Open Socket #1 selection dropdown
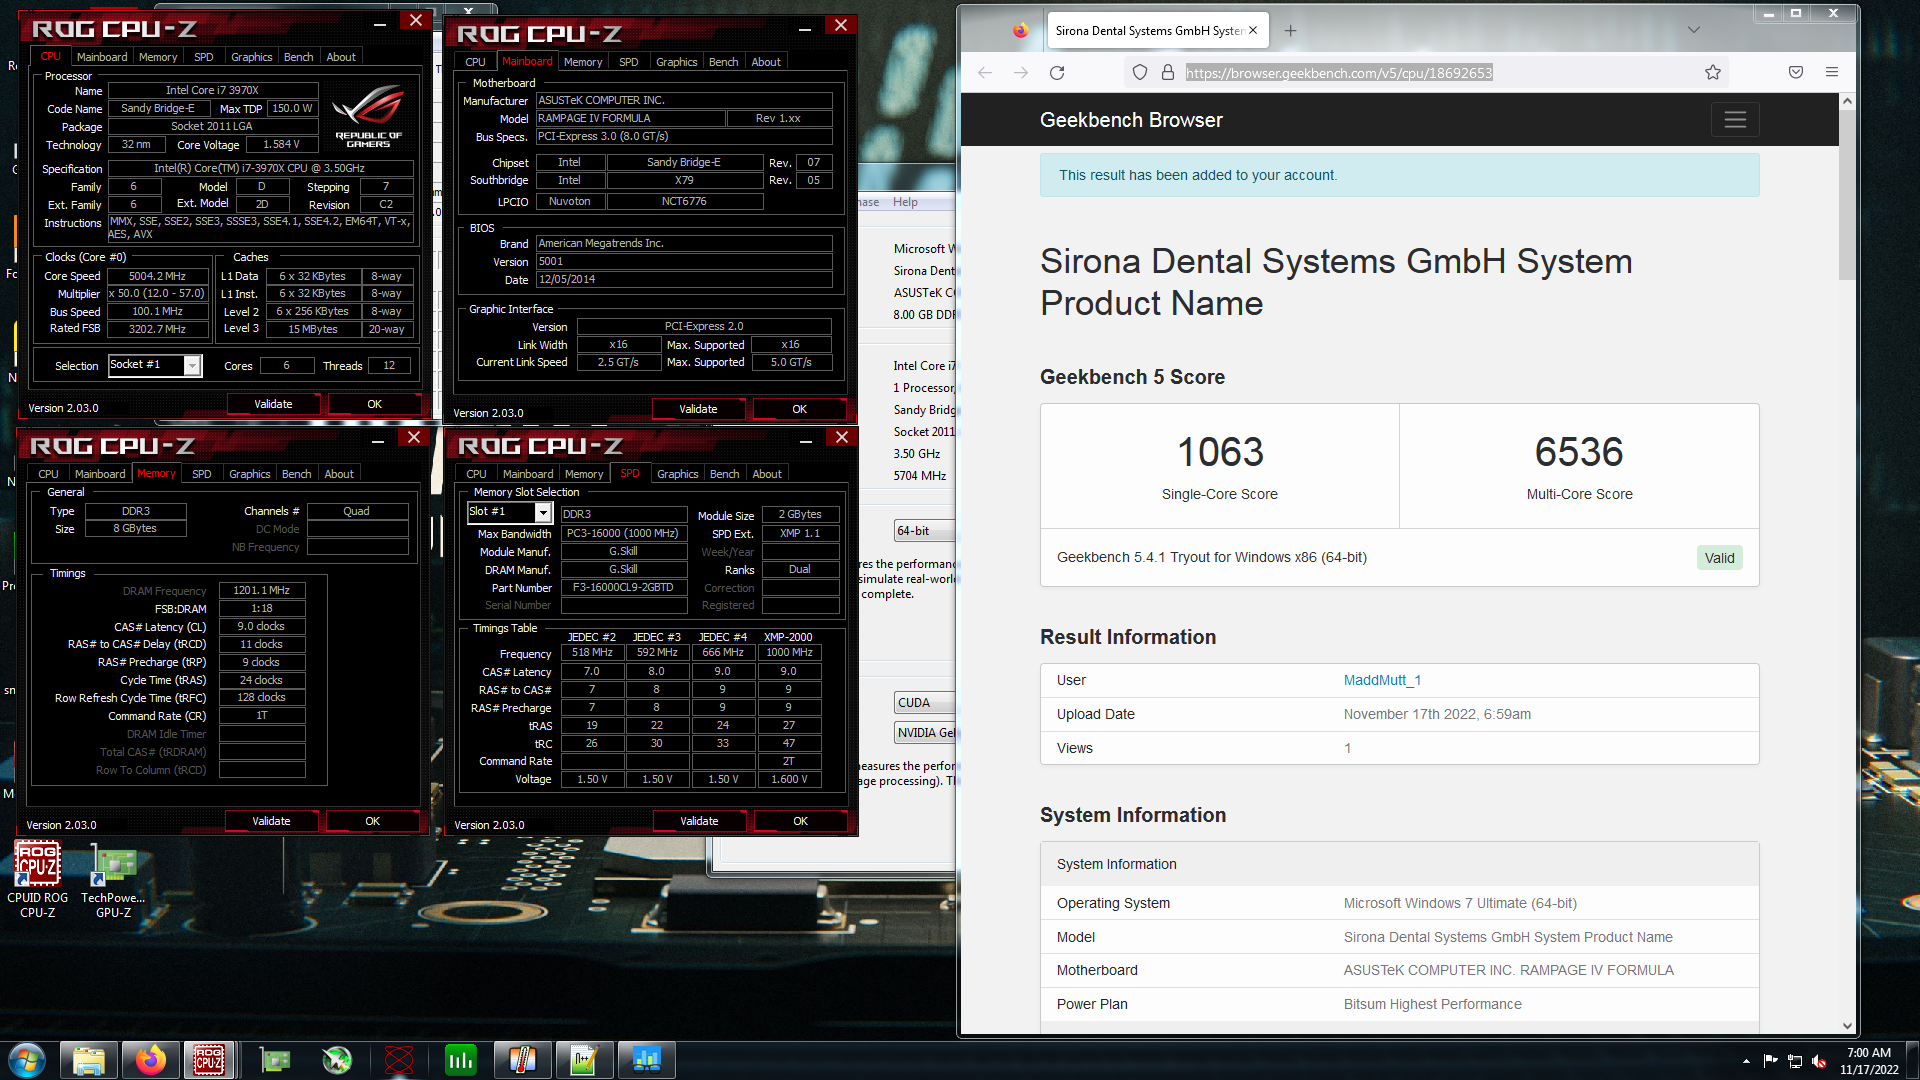The width and height of the screenshot is (1920, 1080). coord(155,365)
